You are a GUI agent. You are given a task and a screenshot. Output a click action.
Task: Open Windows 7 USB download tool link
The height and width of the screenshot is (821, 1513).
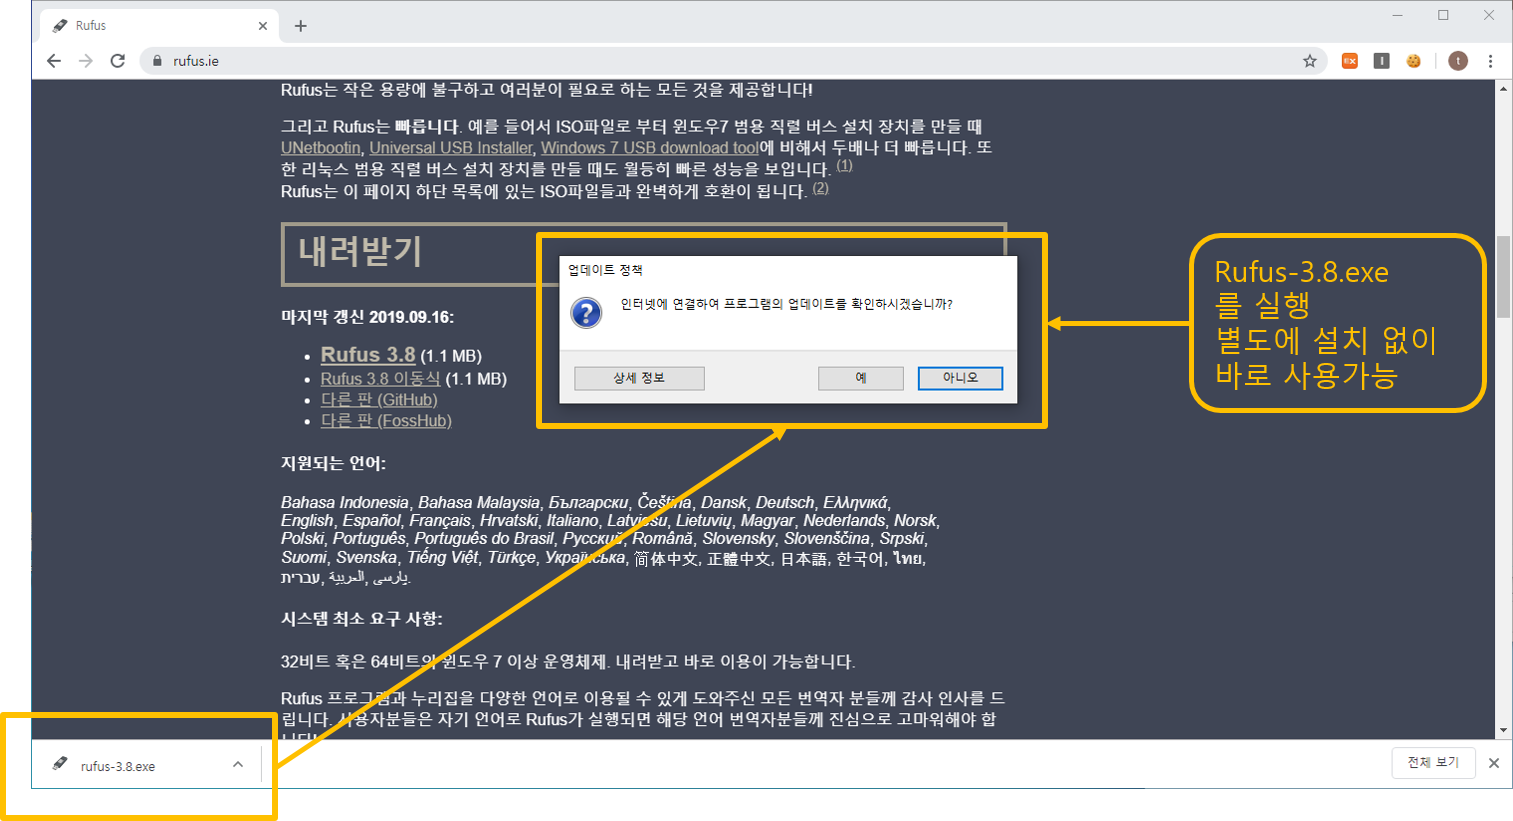[x=650, y=148]
